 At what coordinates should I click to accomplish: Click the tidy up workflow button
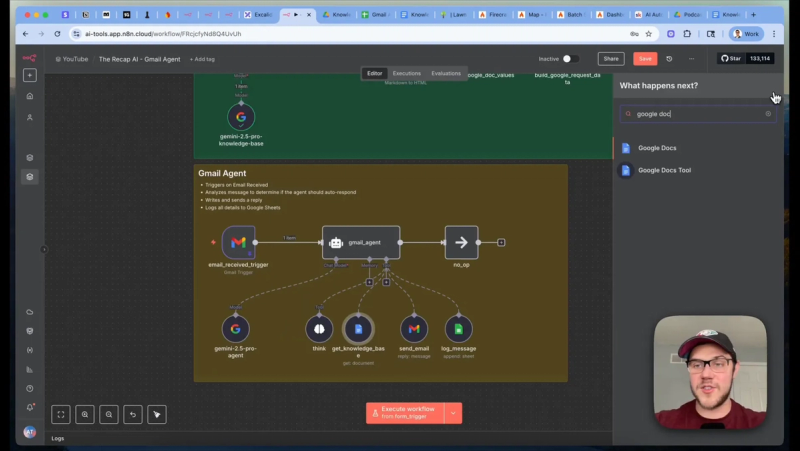pos(157,414)
